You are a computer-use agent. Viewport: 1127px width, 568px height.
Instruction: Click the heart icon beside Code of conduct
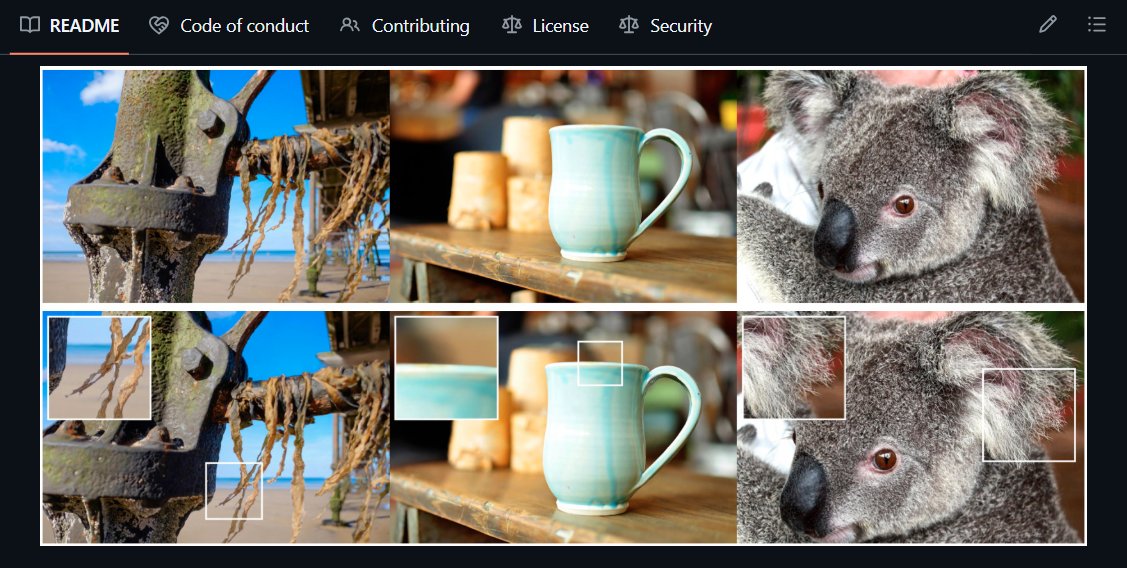(158, 26)
